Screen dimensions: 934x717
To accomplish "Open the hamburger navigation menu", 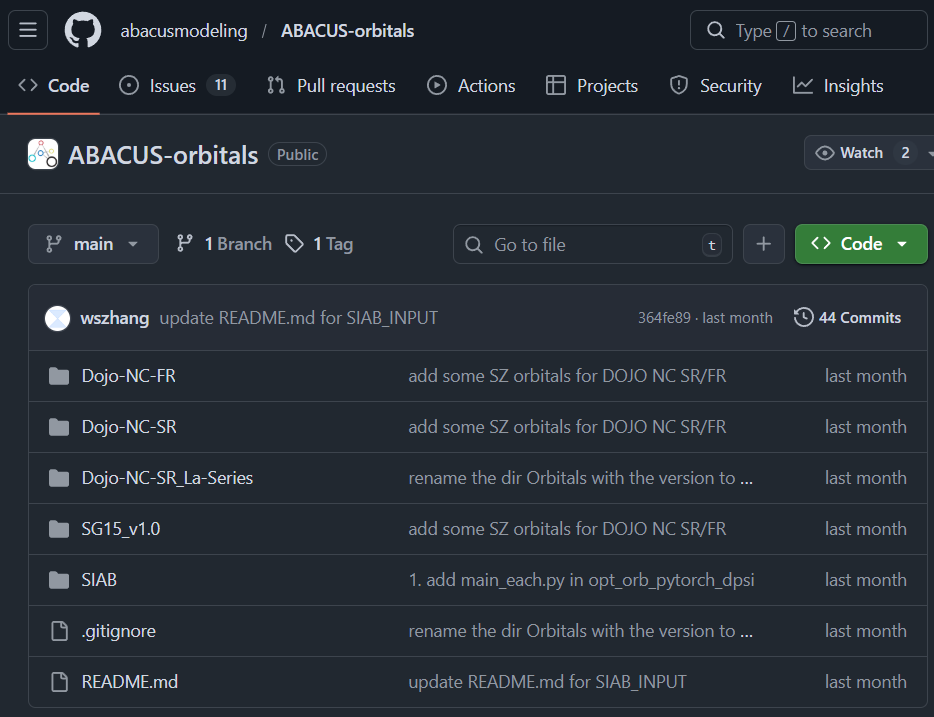I will (x=27, y=31).
